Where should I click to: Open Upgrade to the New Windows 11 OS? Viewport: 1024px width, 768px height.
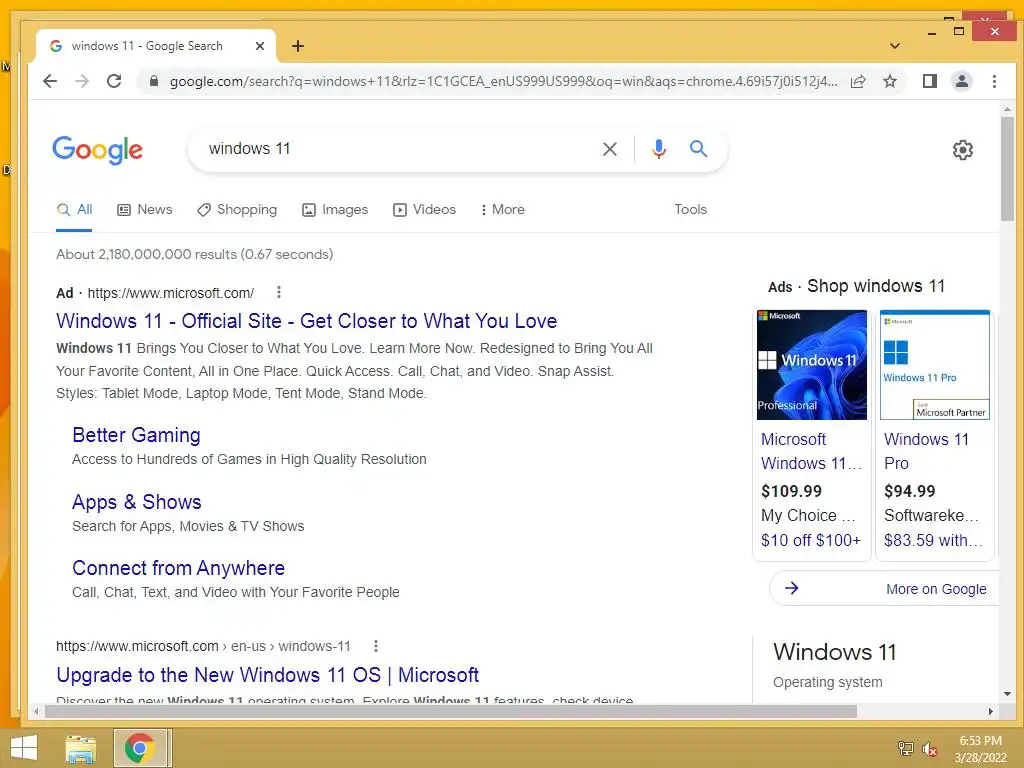(268, 675)
